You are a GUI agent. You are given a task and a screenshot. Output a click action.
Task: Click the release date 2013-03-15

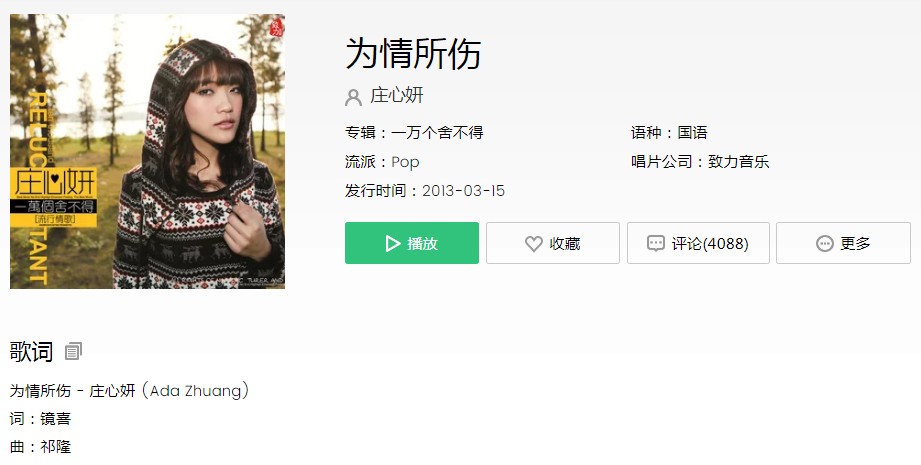point(463,191)
